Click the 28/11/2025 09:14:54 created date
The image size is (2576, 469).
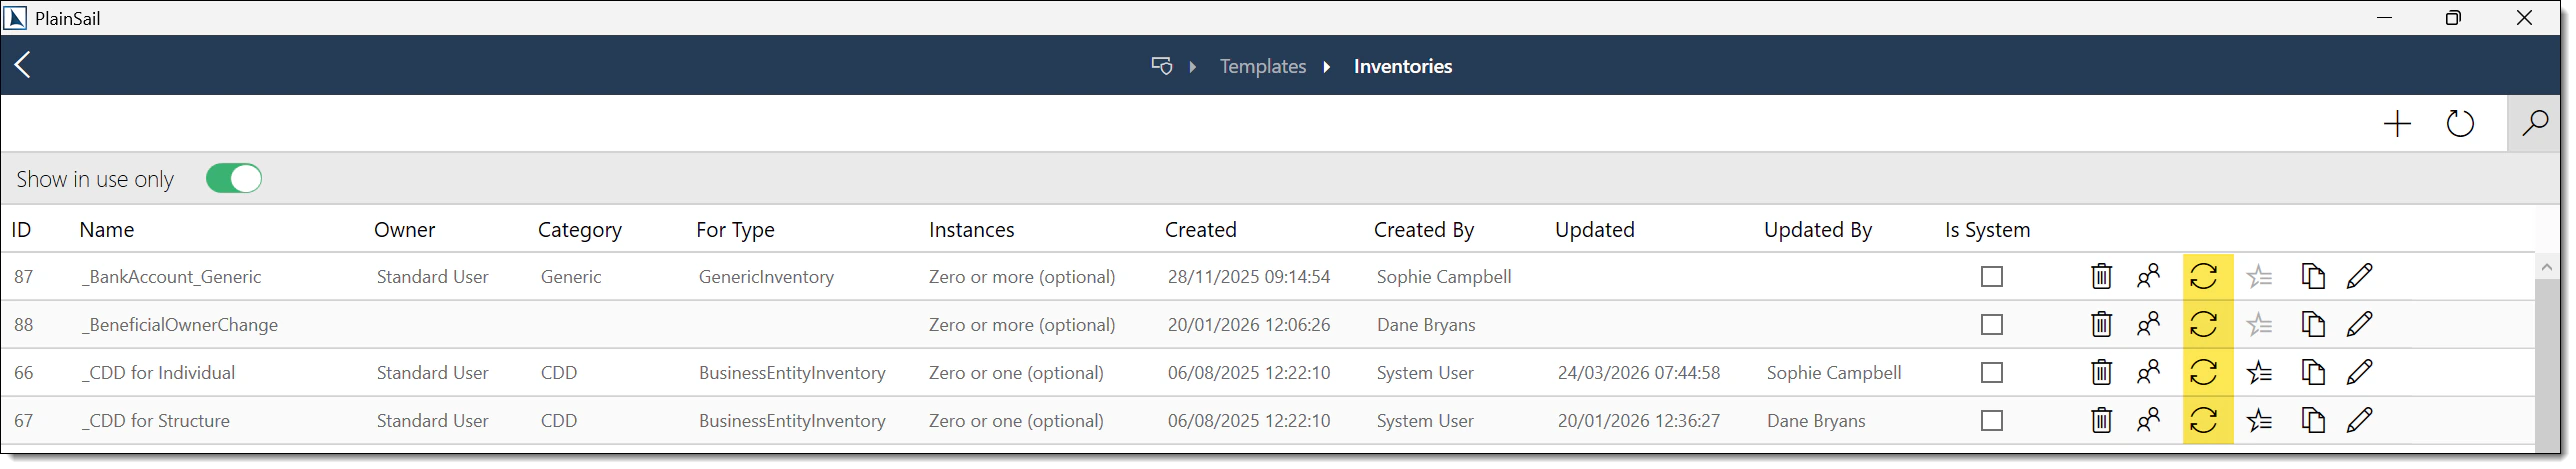click(x=1249, y=277)
